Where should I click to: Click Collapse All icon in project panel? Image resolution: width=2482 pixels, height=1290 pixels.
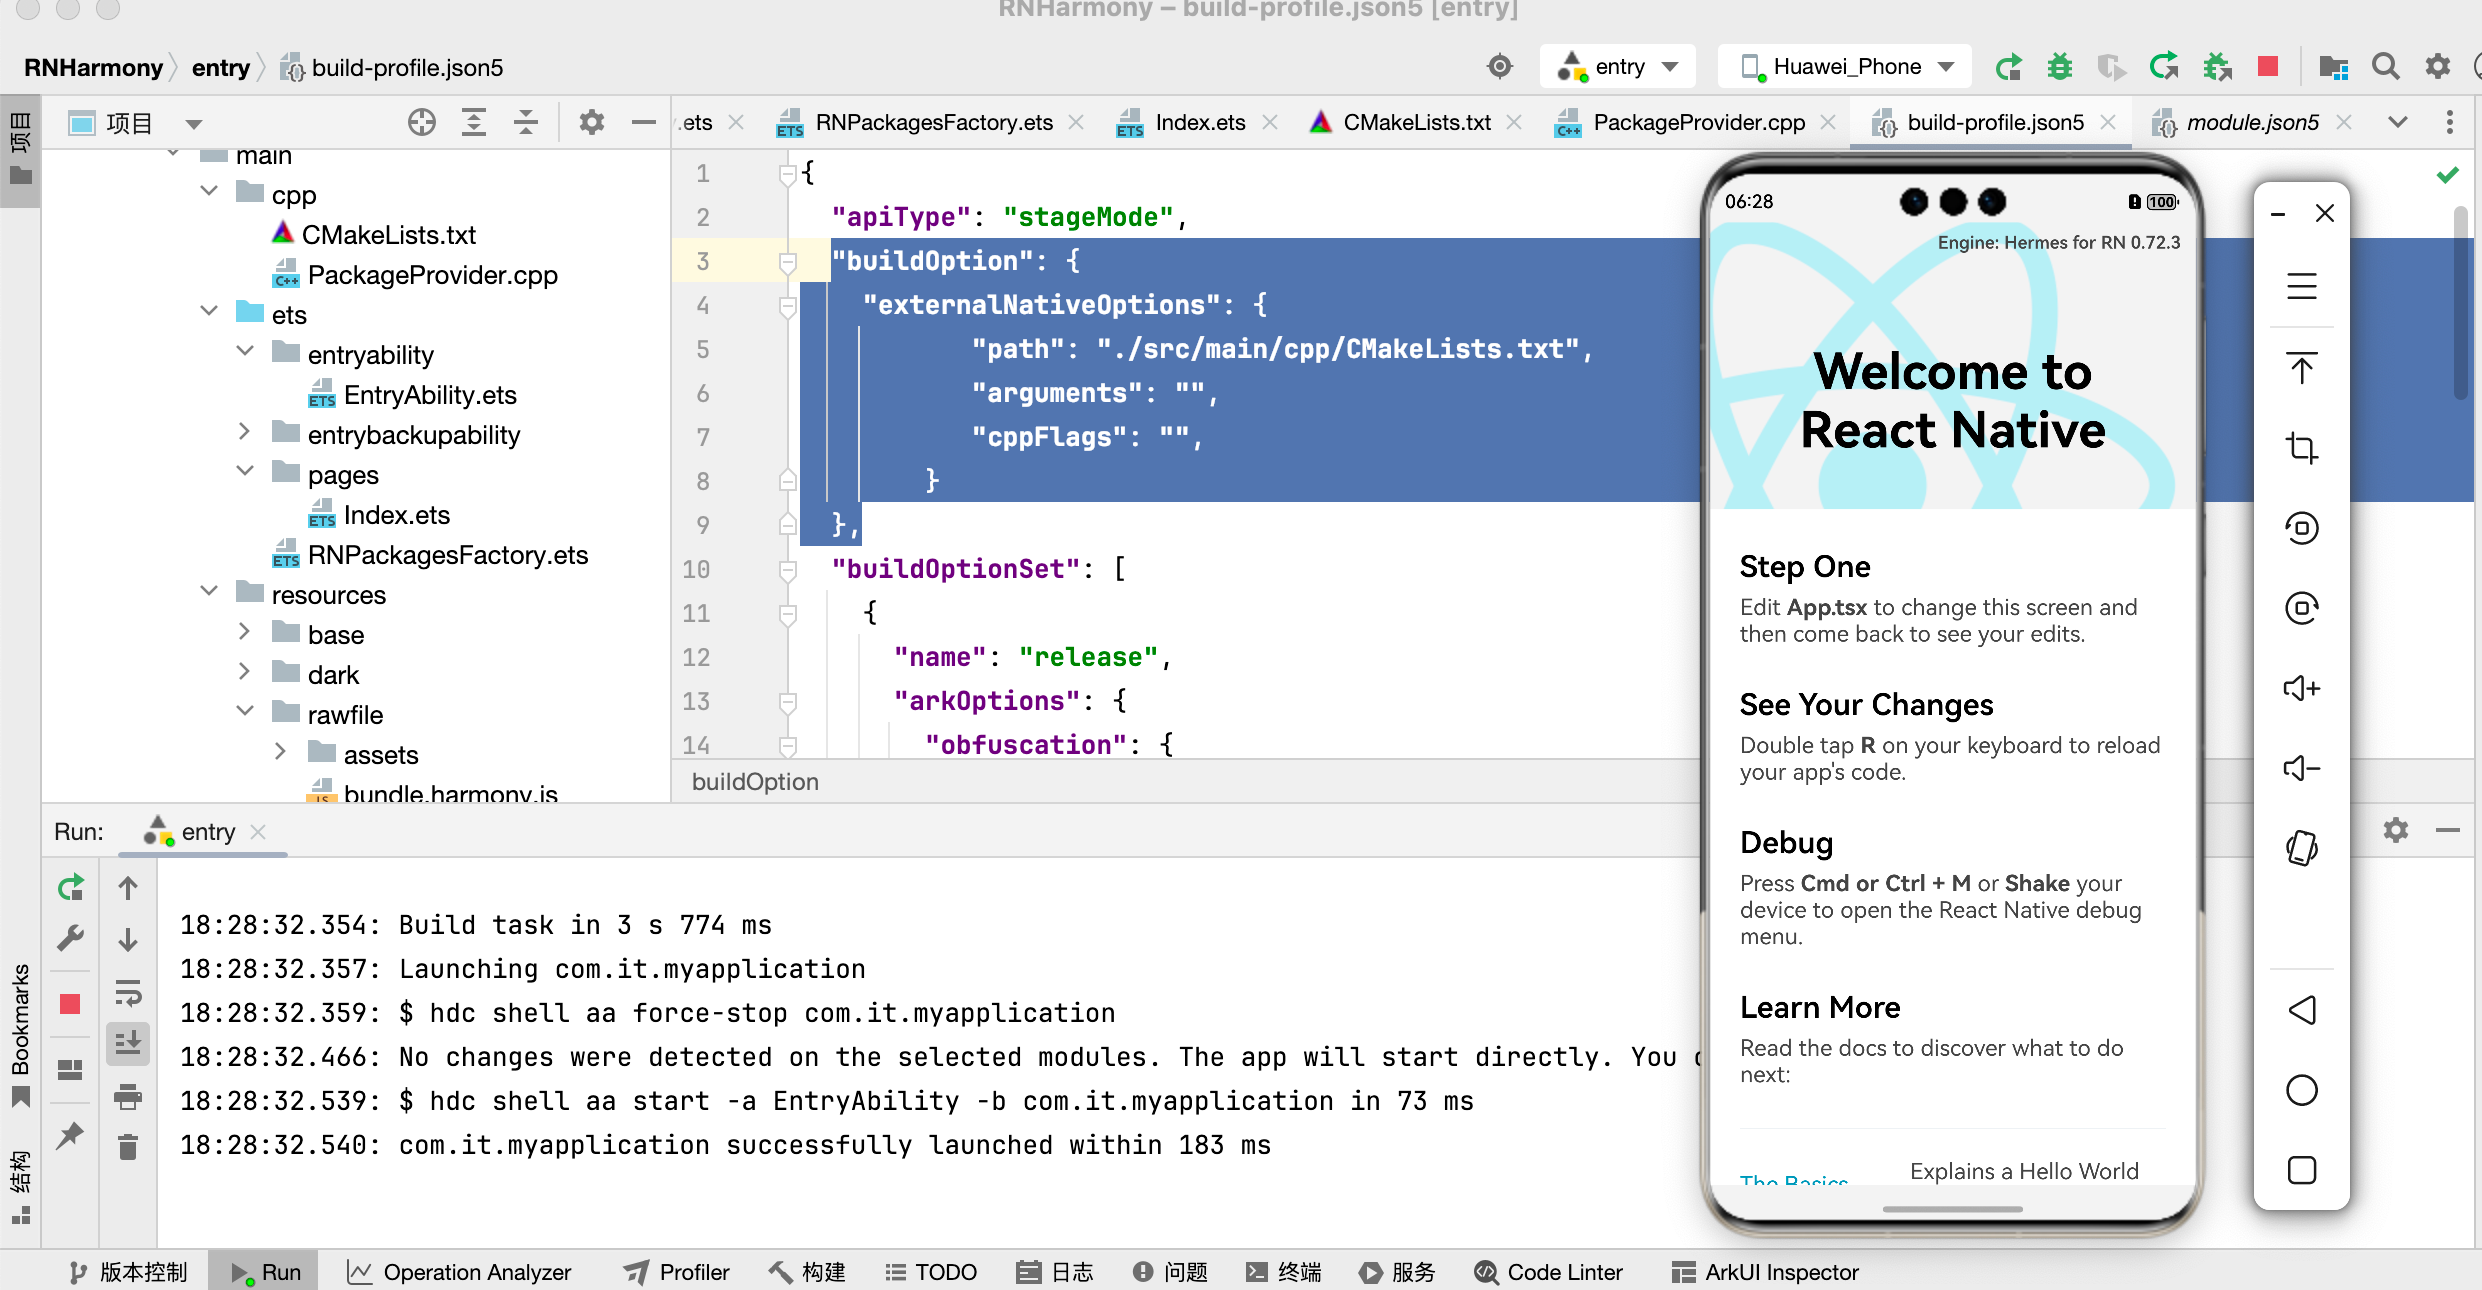point(526,122)
